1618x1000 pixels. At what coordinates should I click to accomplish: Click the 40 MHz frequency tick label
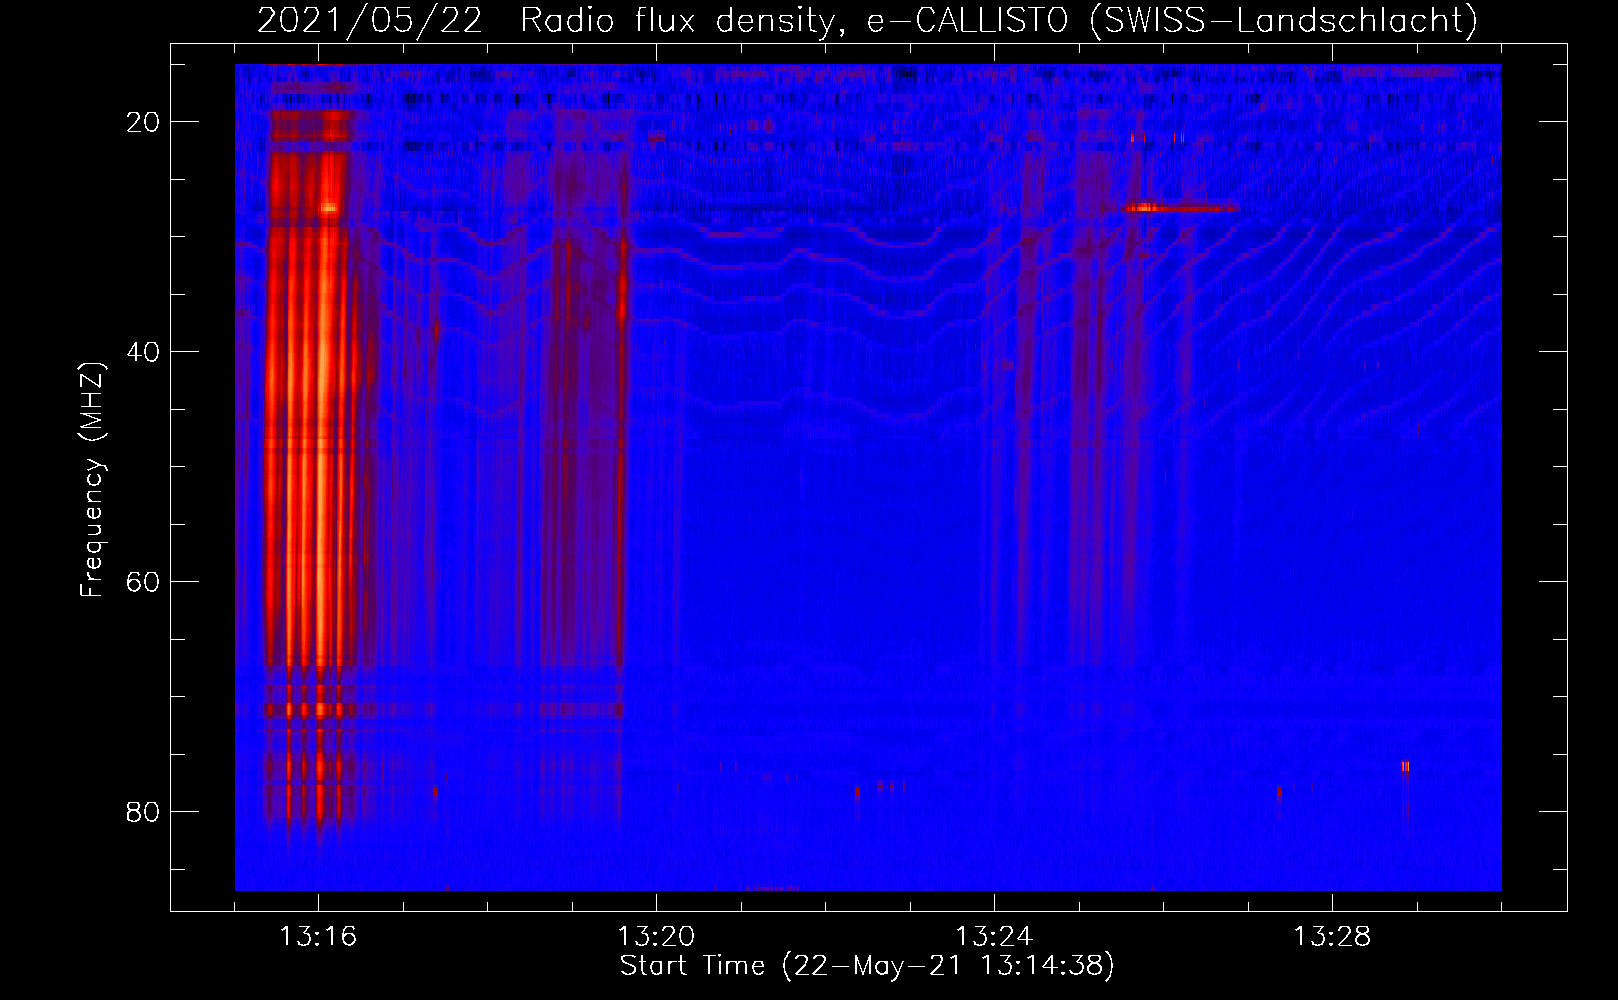[x=143, y=352]
